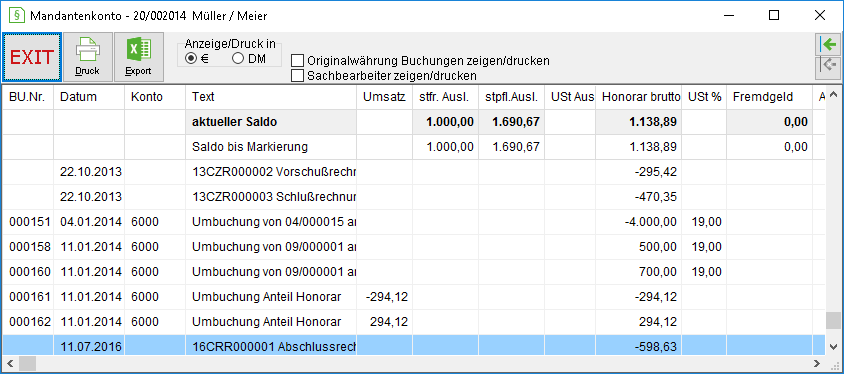The width and height of the screenshot is (844, 374).
Task: Select booking number 000161
Action: point(30,297)
